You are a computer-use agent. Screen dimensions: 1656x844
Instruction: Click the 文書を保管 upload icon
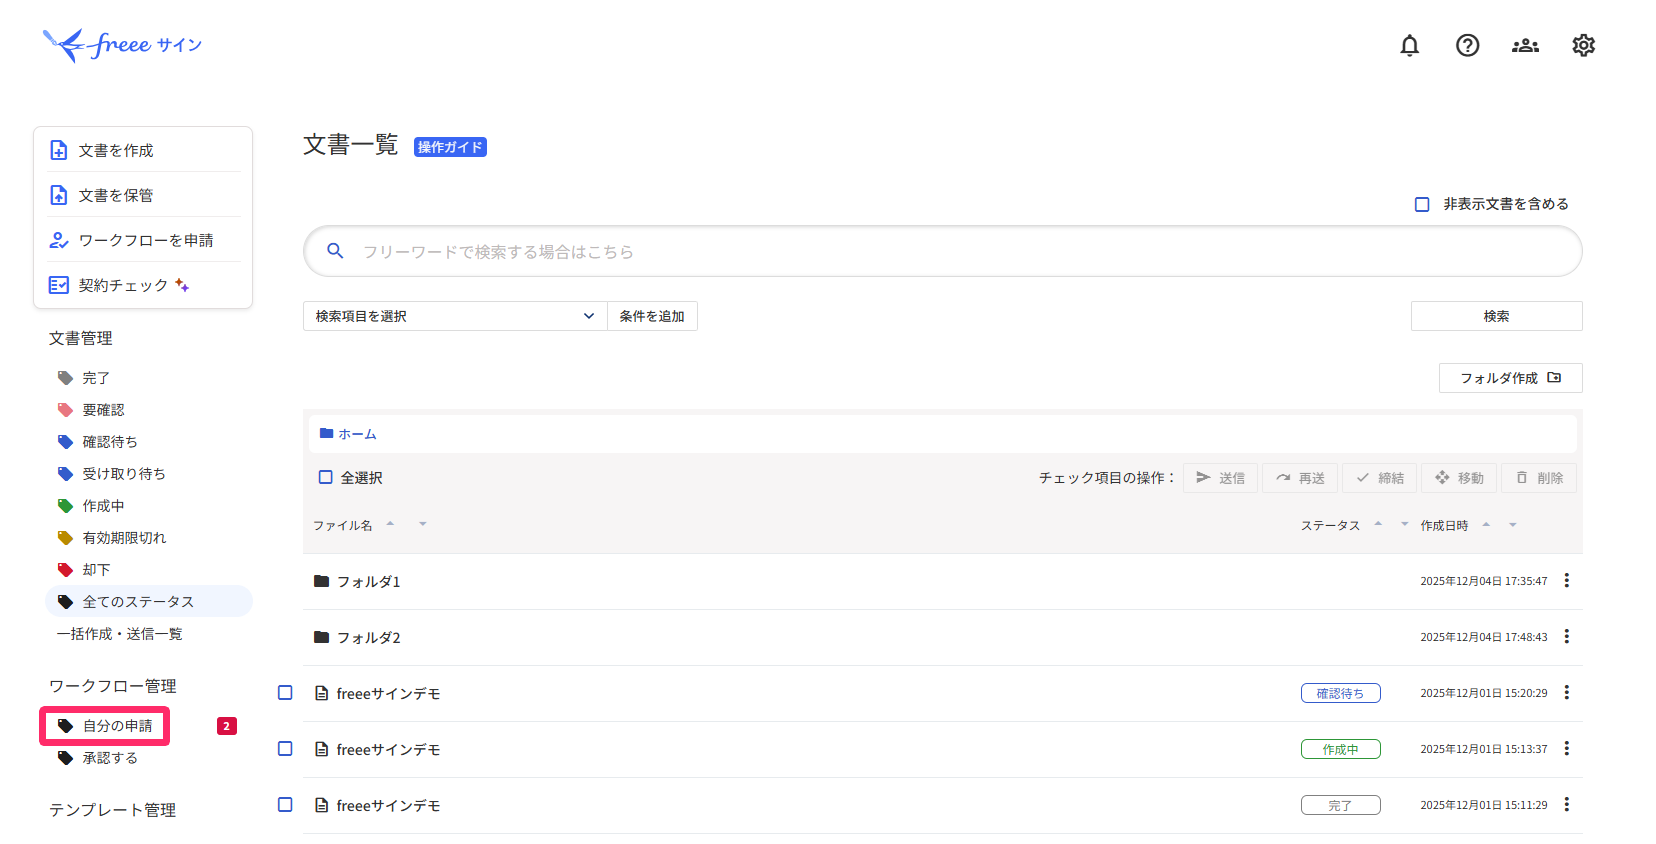pos(59,195)
